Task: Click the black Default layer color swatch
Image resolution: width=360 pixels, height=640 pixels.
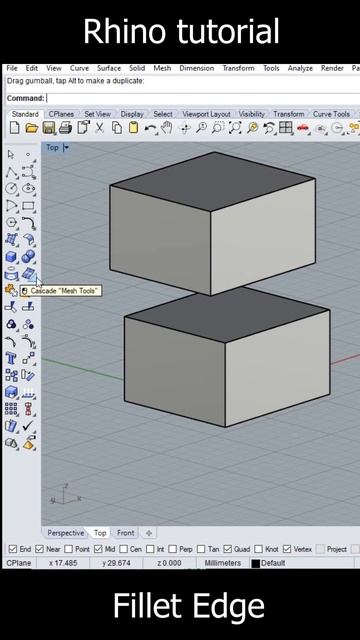Action: tap(256, 564)
